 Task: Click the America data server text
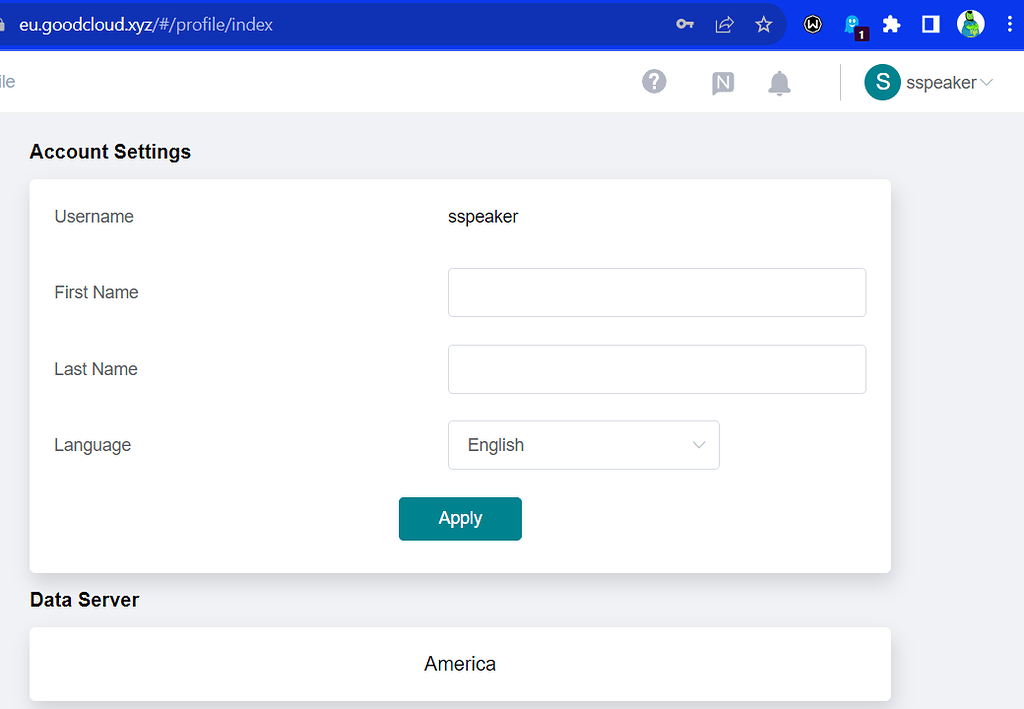(460, 664)
